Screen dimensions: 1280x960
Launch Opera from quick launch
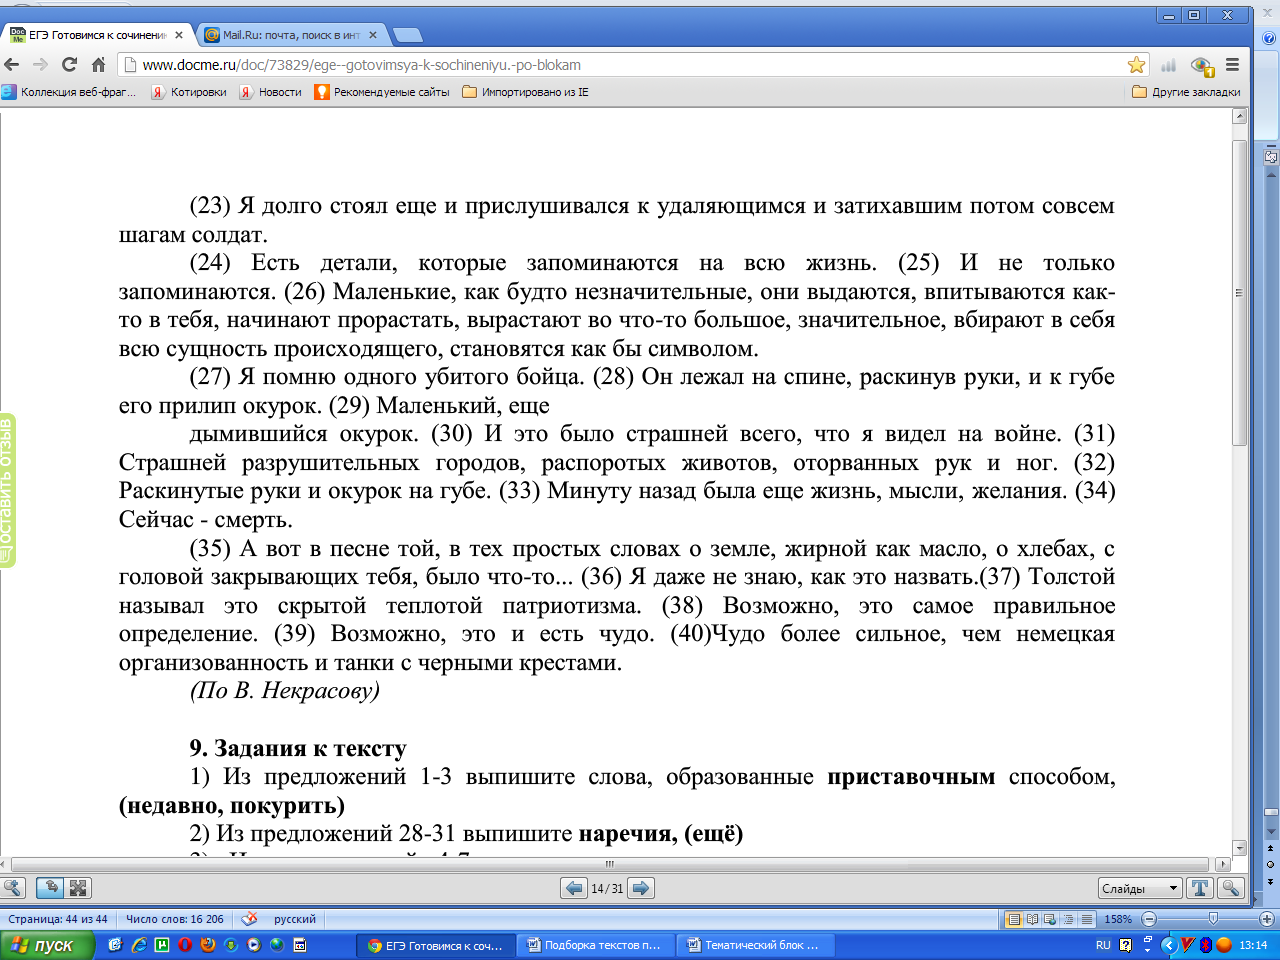coord(185,945)
